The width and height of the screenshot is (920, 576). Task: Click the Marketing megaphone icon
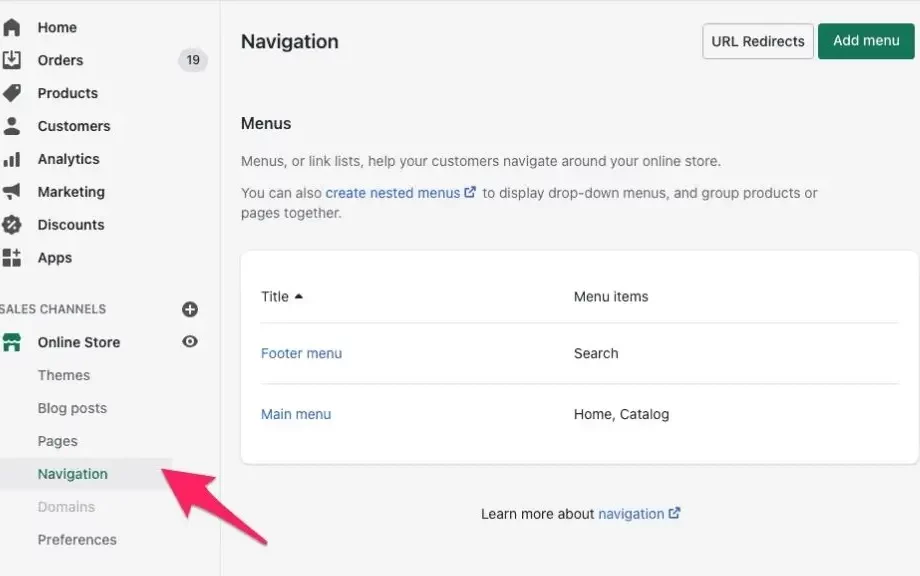tap(13, 192)
